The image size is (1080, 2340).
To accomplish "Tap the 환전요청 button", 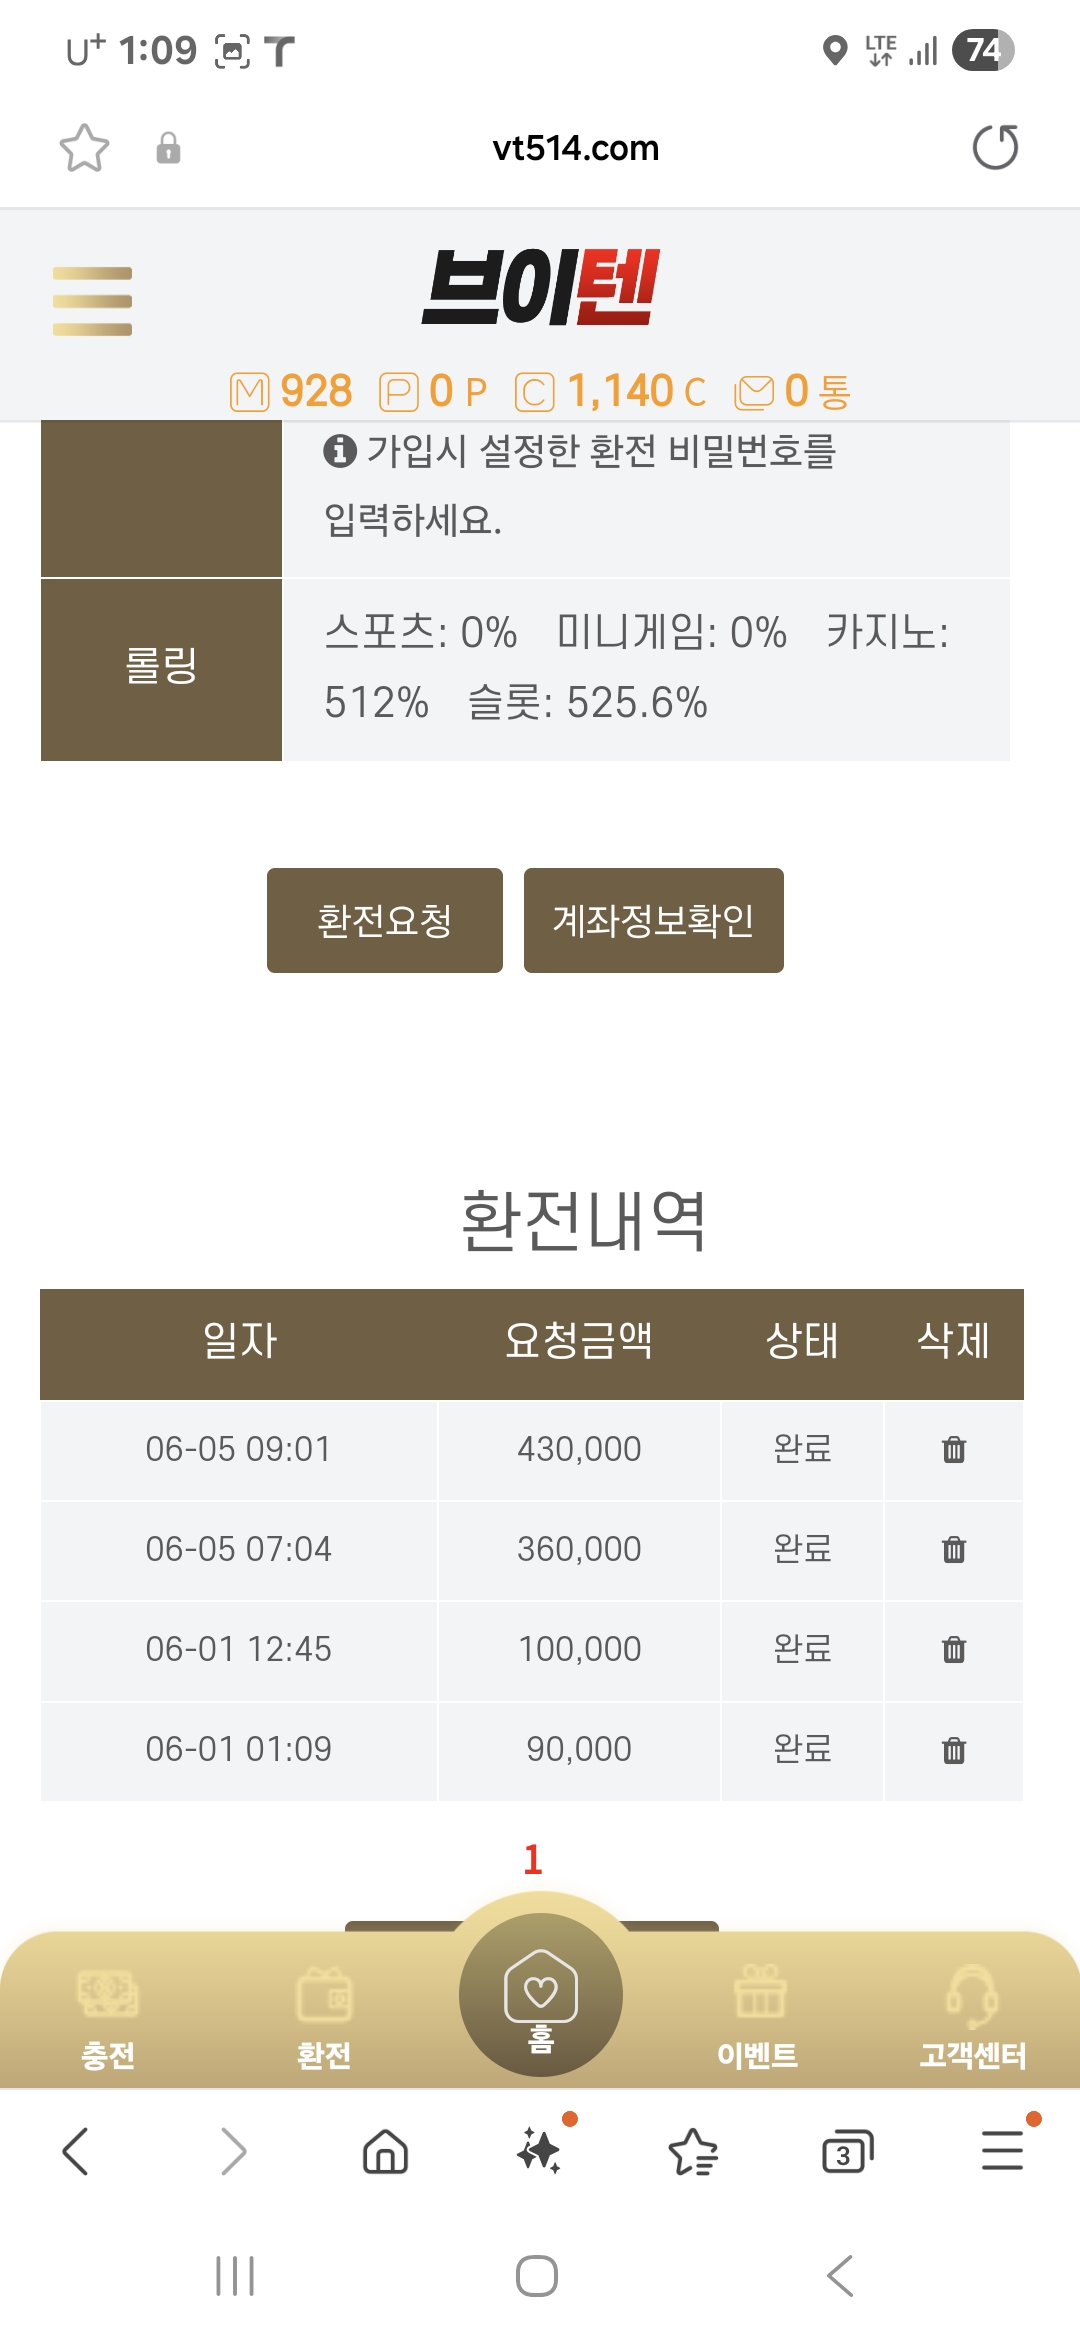I will [385, 920].
